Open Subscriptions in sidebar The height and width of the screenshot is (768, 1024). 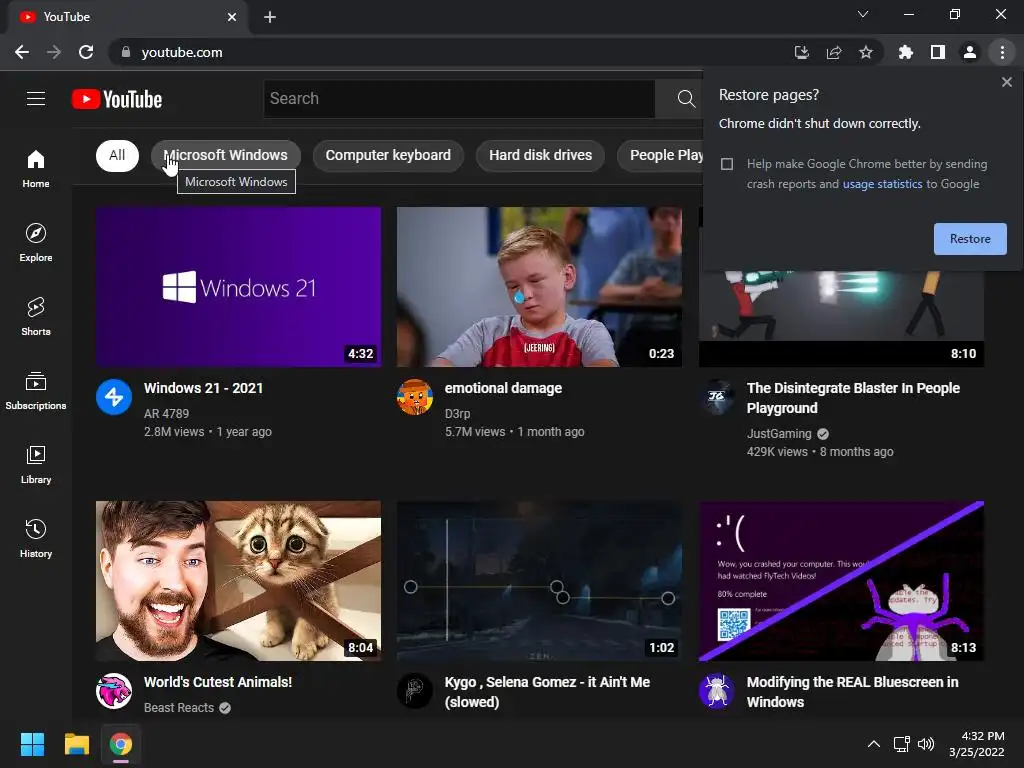tap(36, 391)
